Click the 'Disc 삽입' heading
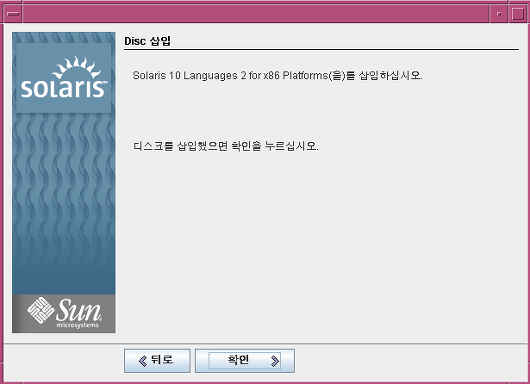 click(x=147, y=41)
